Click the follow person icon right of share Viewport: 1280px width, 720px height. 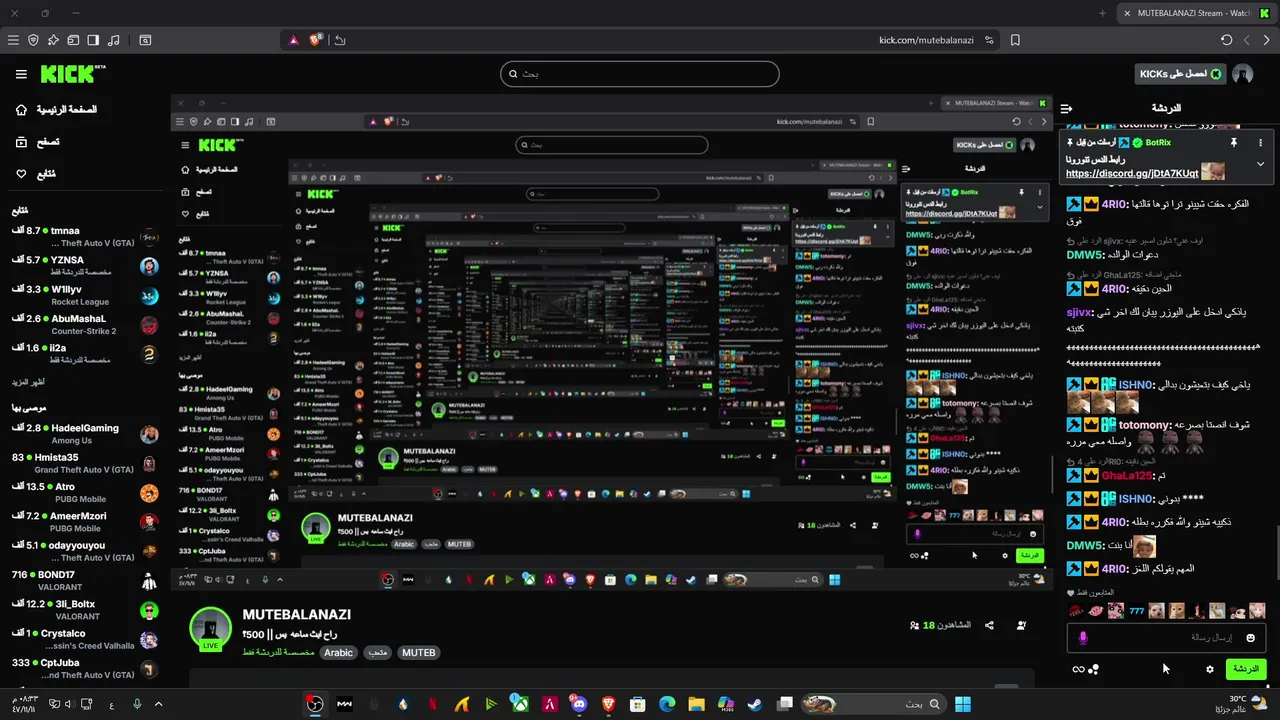click(x=1021, y=625)
